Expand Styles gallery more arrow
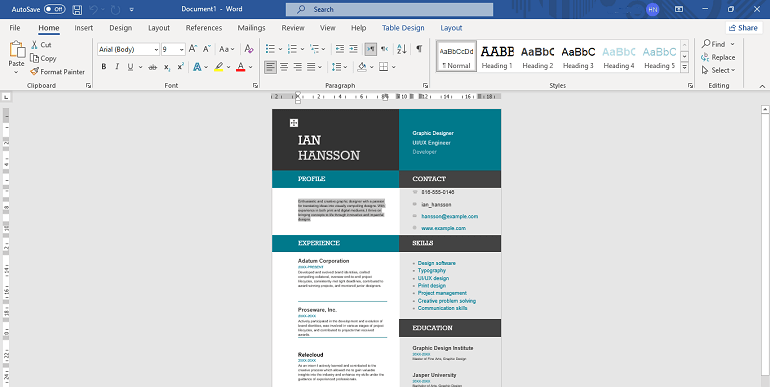The width and height of the screenshot is (770, 387). tap(685, 67)
